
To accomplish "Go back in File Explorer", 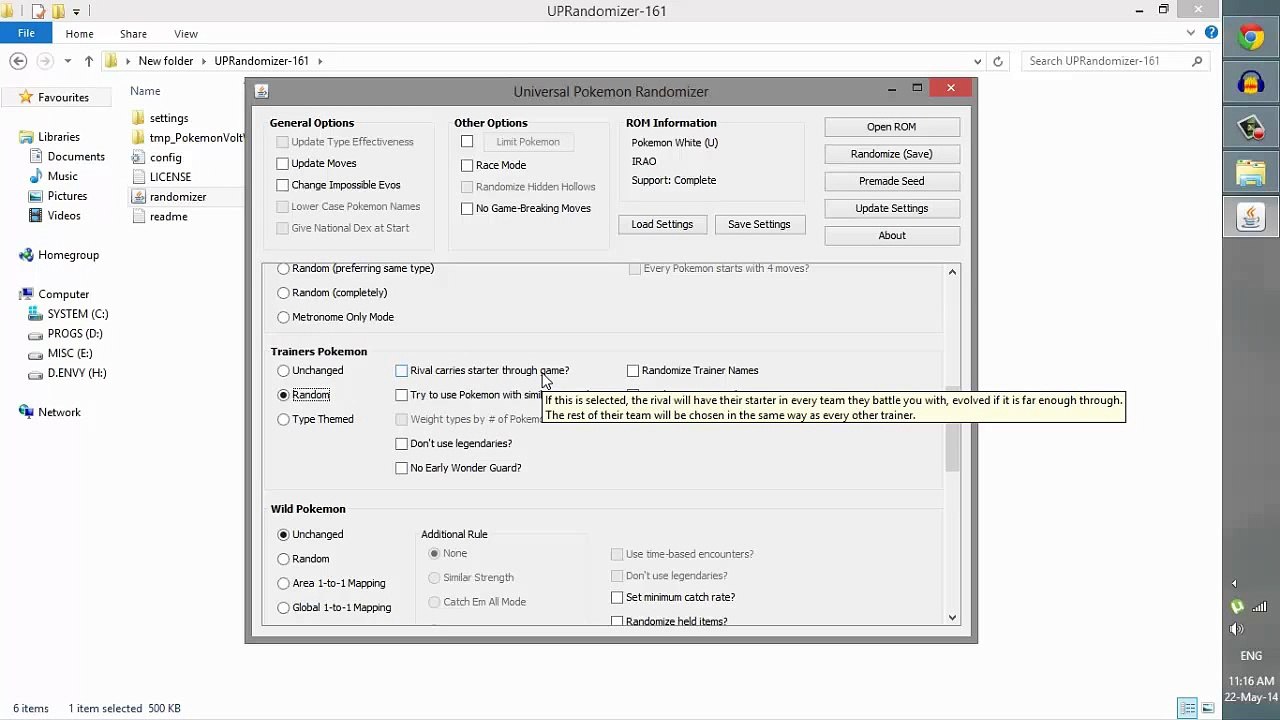I will [18, 61].
